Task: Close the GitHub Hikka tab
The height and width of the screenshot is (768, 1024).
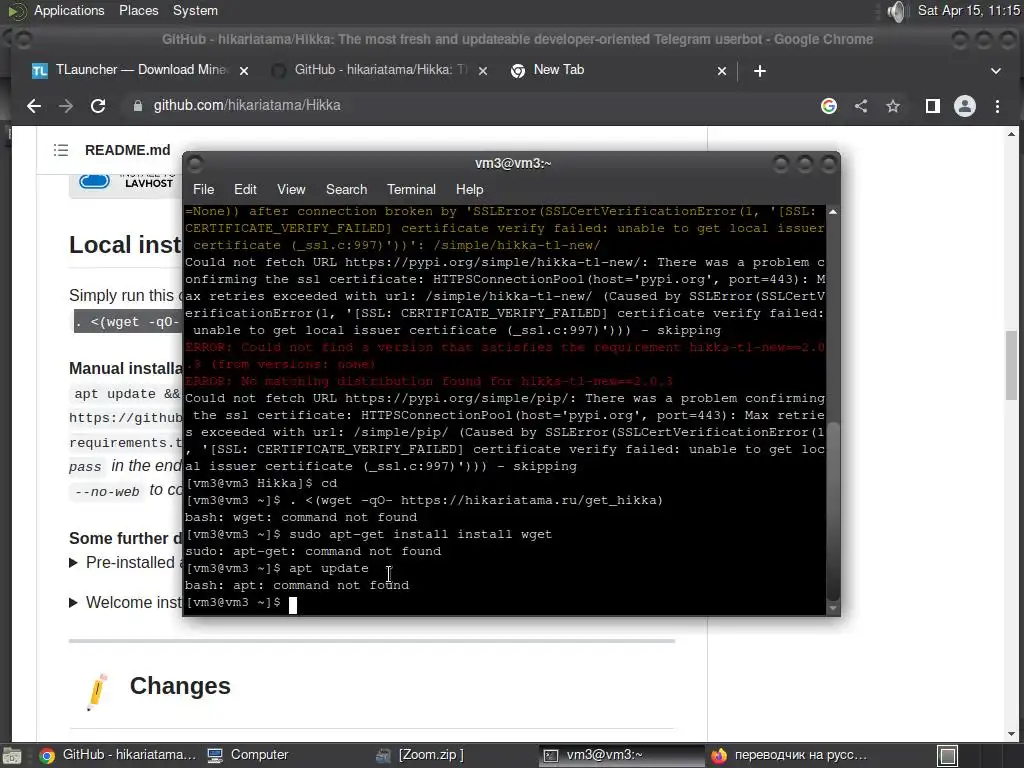Action: [x=483, y=71]
